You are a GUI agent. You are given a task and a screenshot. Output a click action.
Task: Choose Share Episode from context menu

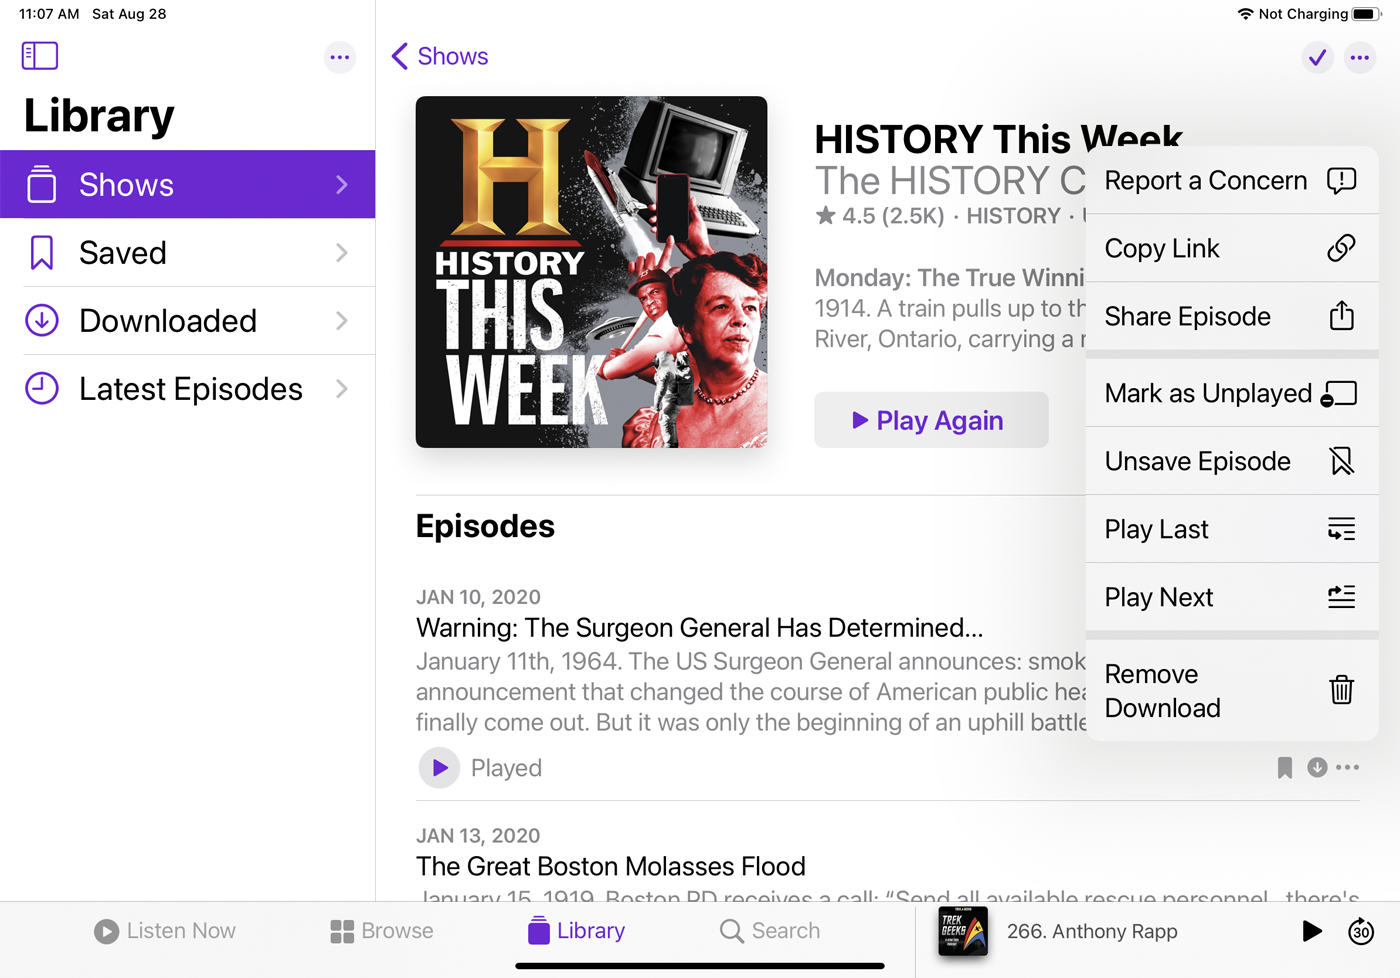pyautogui.click(x=1232, y=316)
